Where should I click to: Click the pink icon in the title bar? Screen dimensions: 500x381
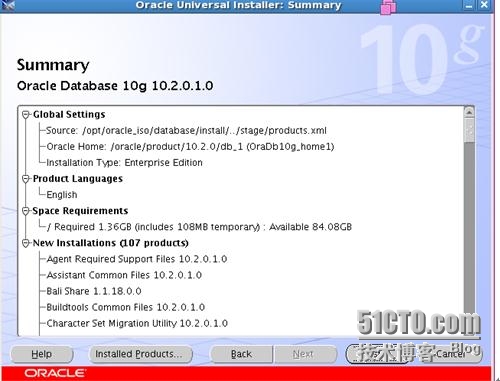(388, 7)
